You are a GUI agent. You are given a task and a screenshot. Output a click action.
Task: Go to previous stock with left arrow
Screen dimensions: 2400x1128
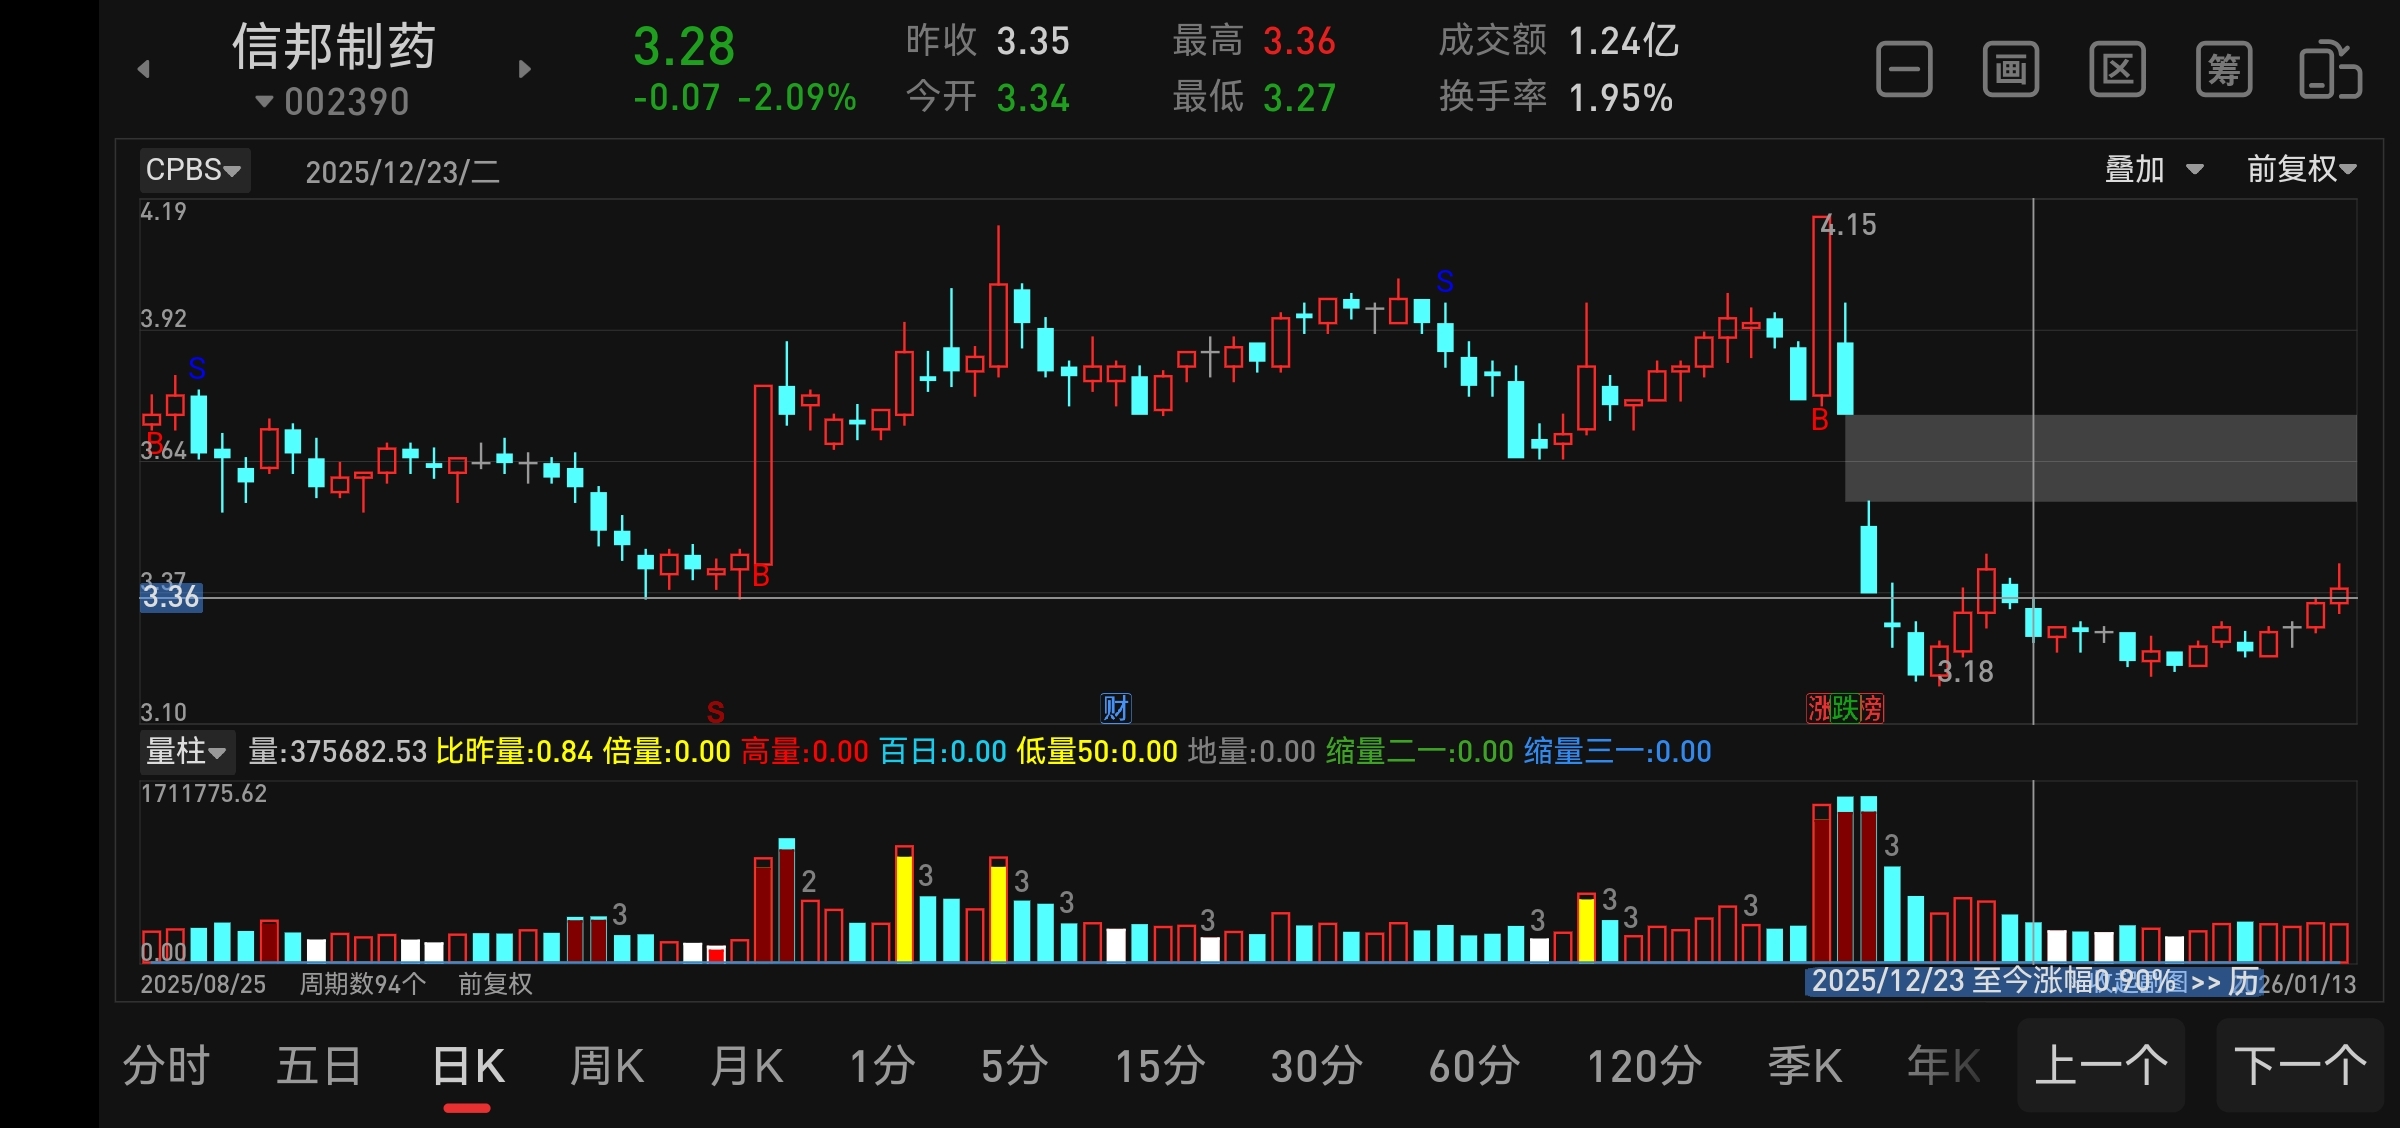[144, 69]
